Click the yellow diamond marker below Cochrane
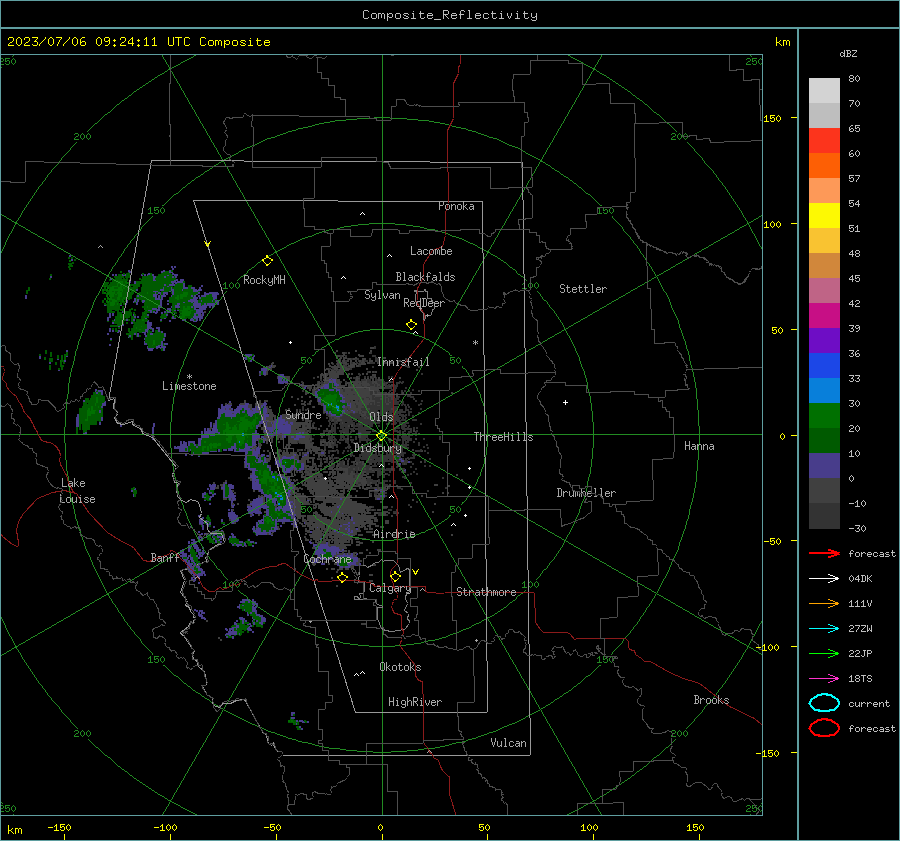Viewport: 900px width, 841px height. (342, 578)
